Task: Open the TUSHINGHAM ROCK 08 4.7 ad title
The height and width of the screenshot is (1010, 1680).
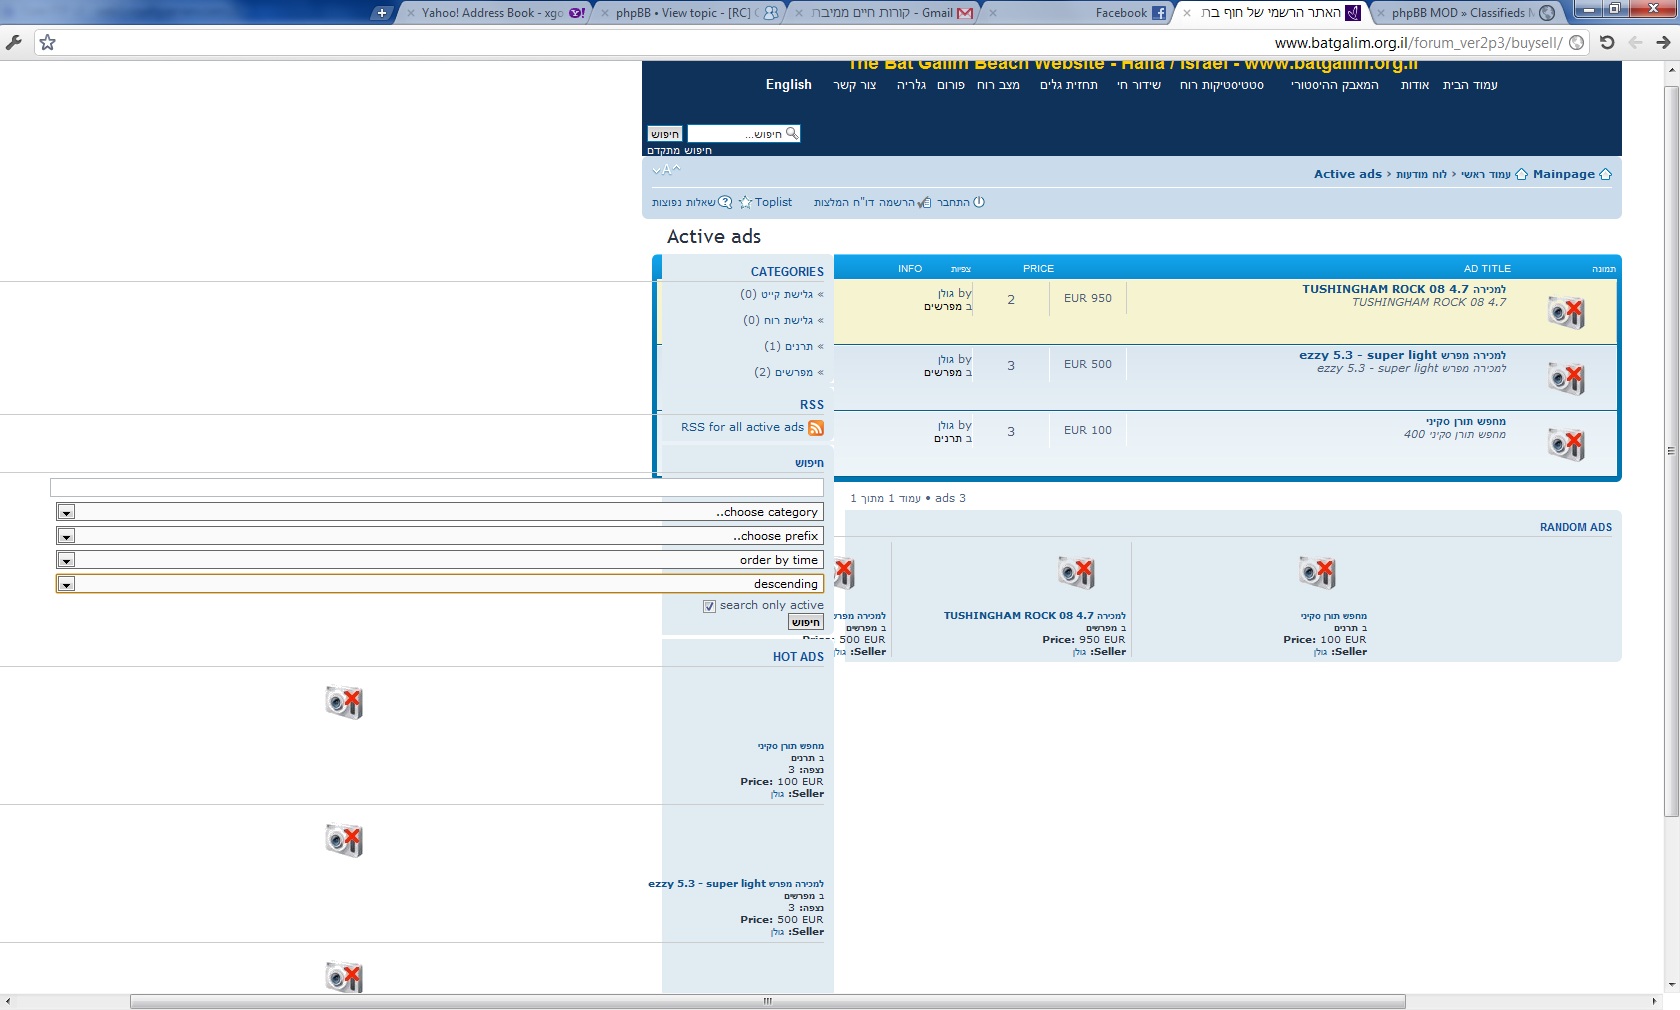Action: (1404, 289)
